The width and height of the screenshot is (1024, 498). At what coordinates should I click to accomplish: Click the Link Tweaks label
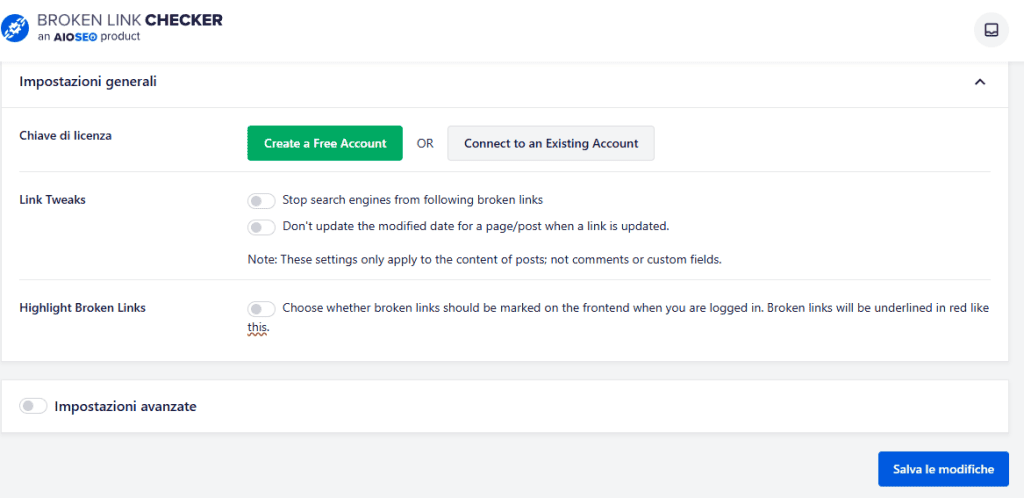tap(52, 200)
